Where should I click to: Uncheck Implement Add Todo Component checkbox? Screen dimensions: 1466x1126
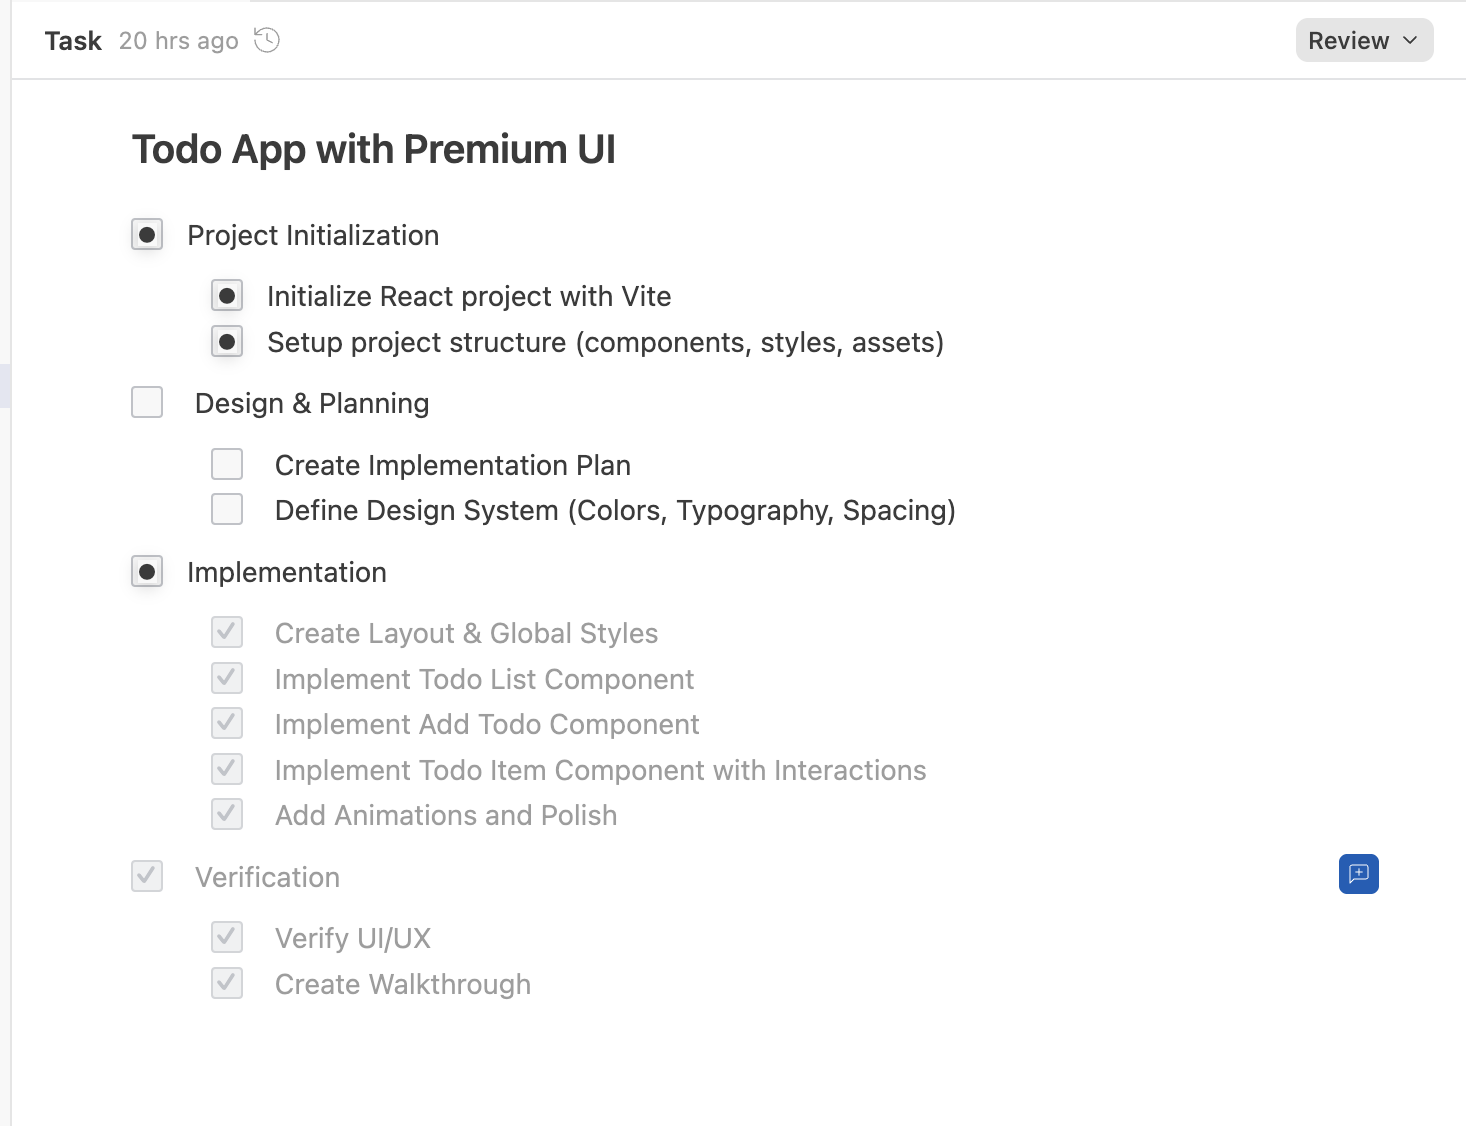tap(227, 723)
